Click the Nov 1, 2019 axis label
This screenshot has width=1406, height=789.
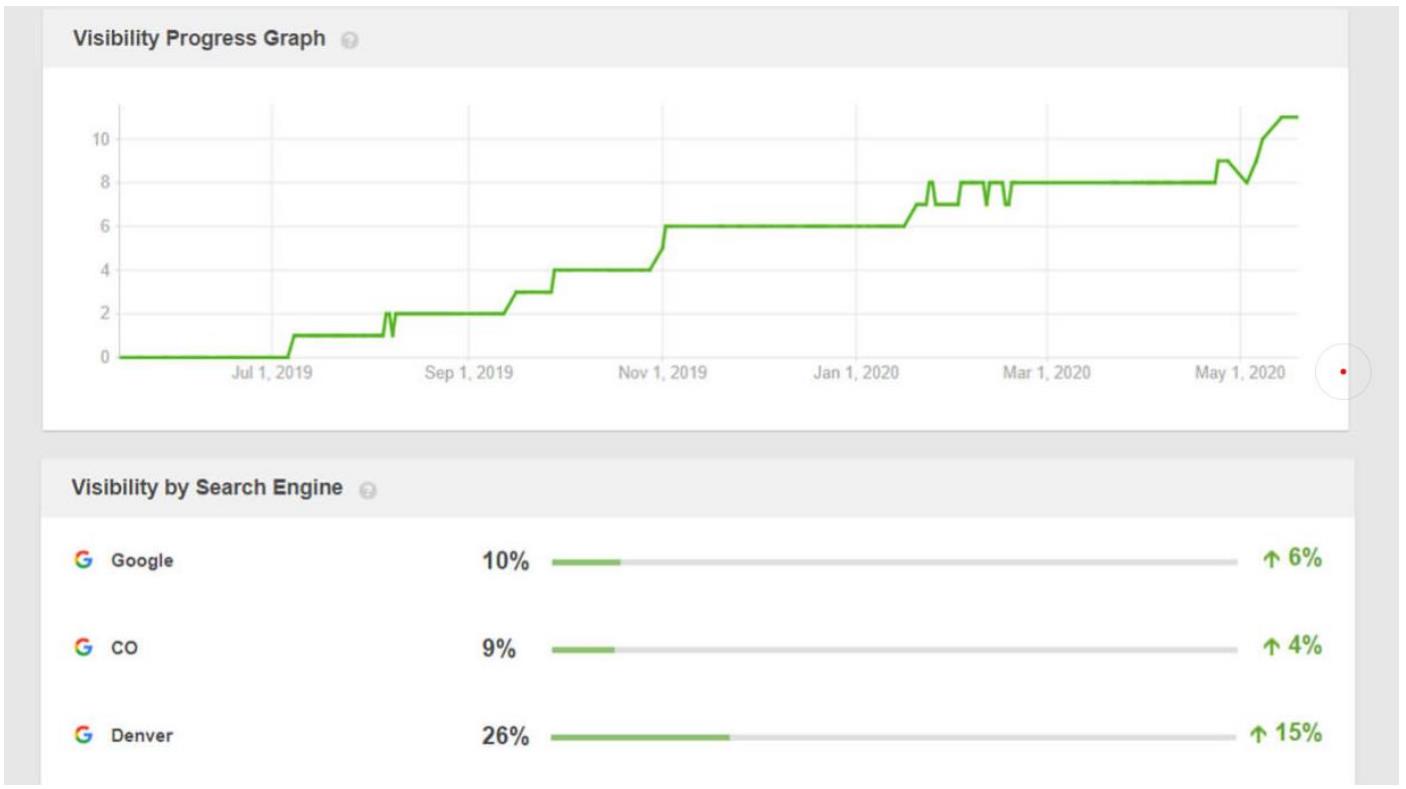click(662, 373)
